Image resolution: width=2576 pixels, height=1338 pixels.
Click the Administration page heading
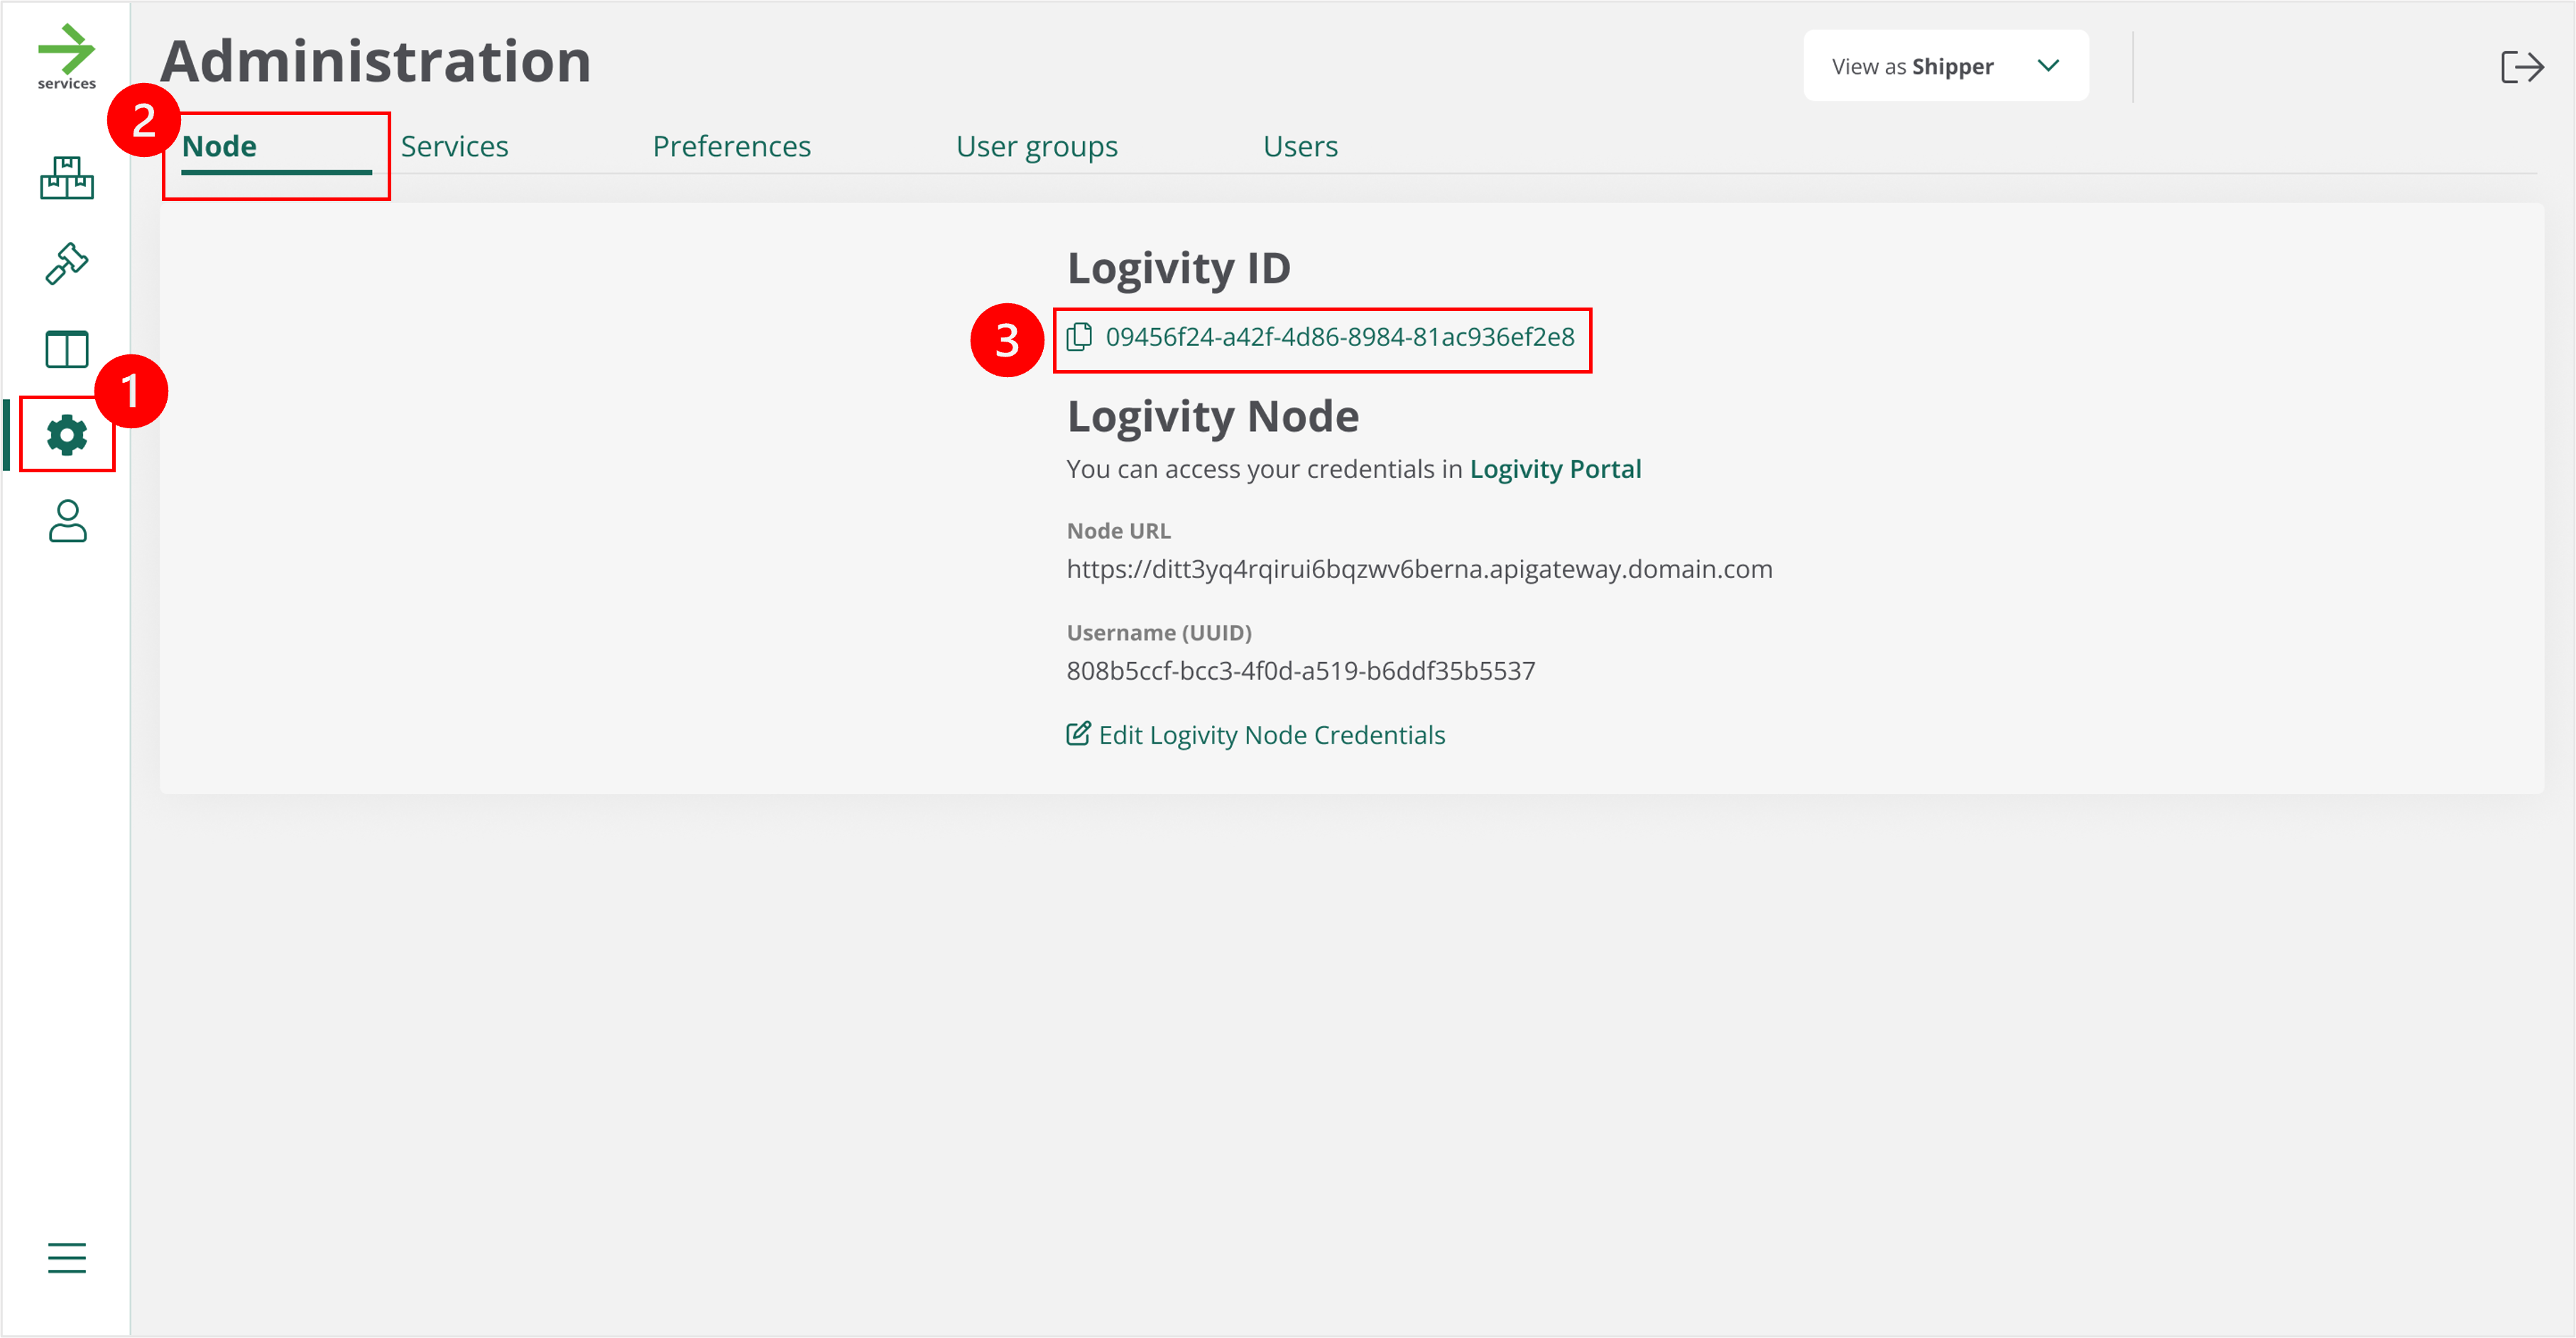(376, 61)
